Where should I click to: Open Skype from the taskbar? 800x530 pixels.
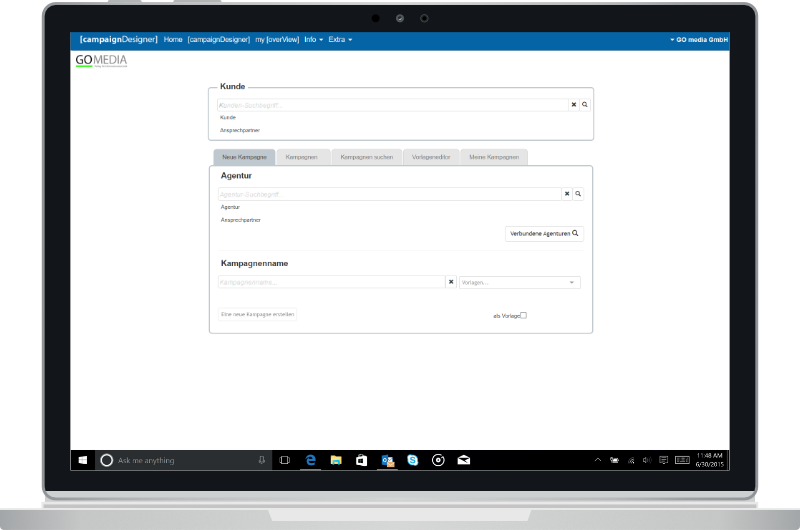click(412, 460)
